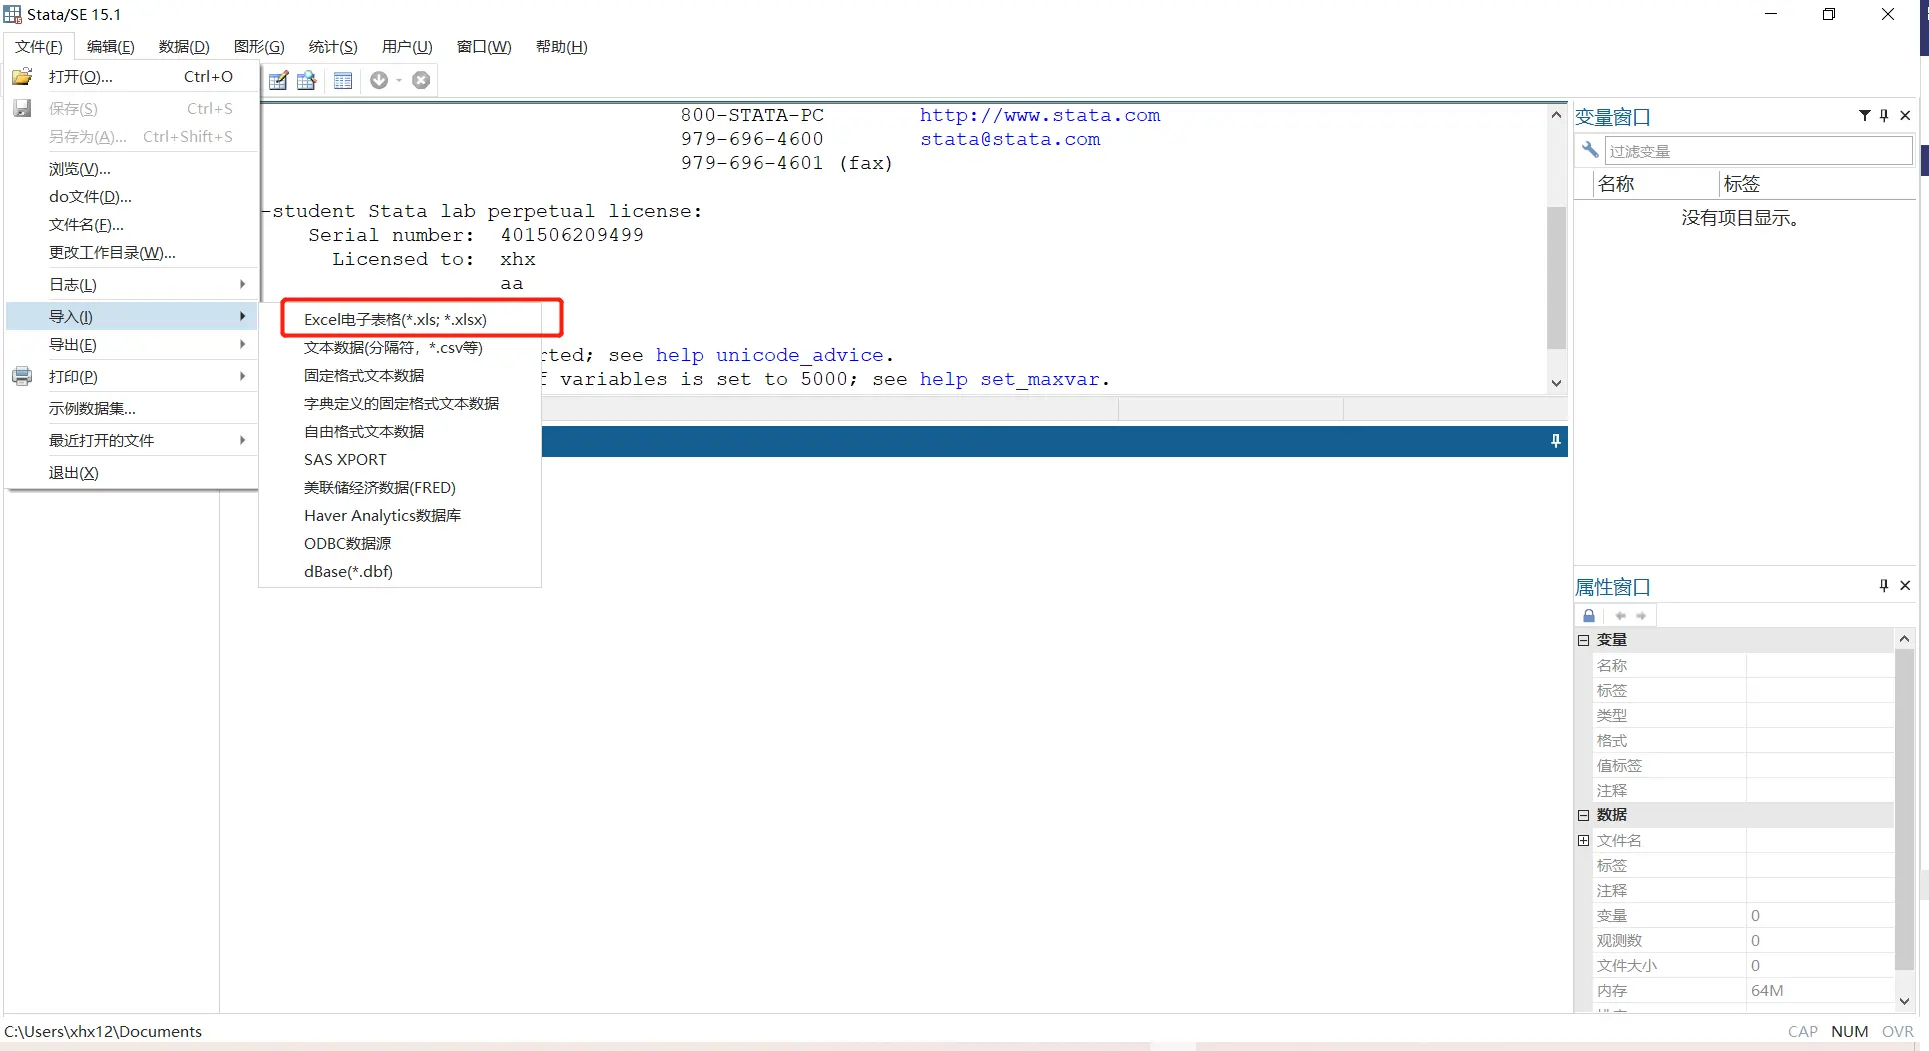Click the funnel filter icon in 变量窗口

1864,116
